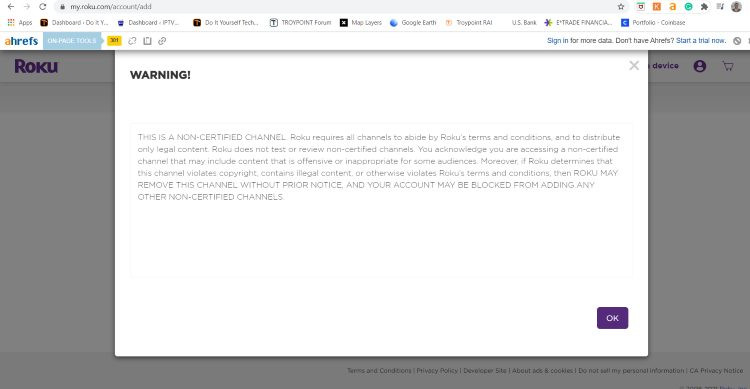Viewport: 750px width, 389px height.
Task: Open Developer Site footer link
Action: pos(485,371)
